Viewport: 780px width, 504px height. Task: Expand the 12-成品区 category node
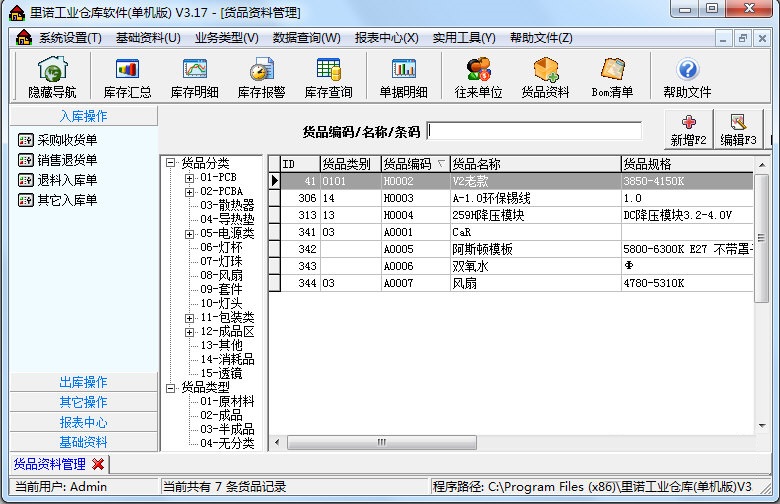click(190, 332)
